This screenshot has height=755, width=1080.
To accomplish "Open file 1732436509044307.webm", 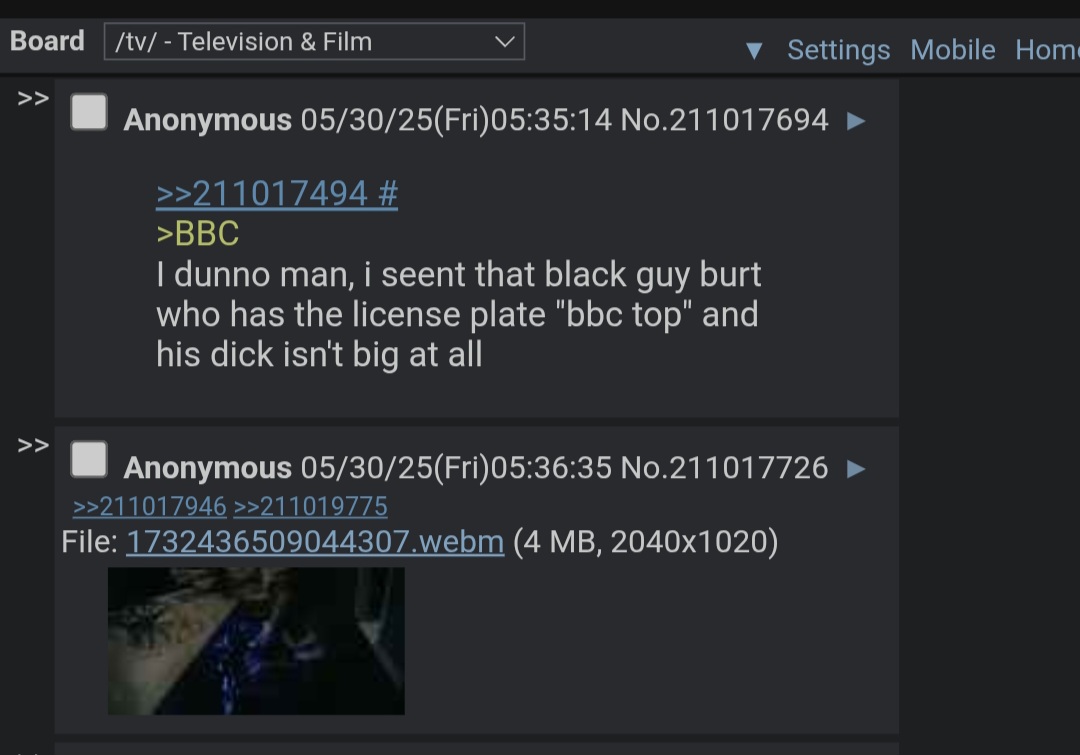I will 315,541.
